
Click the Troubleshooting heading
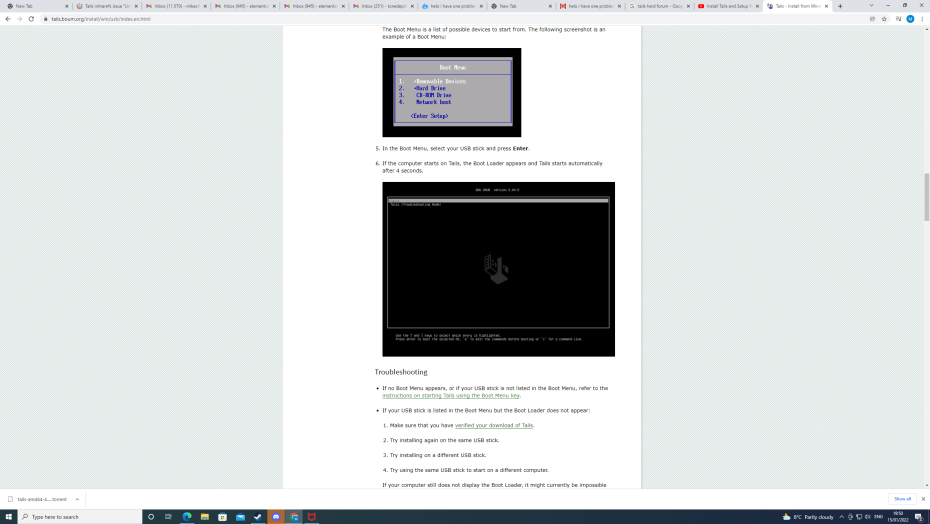400,372
